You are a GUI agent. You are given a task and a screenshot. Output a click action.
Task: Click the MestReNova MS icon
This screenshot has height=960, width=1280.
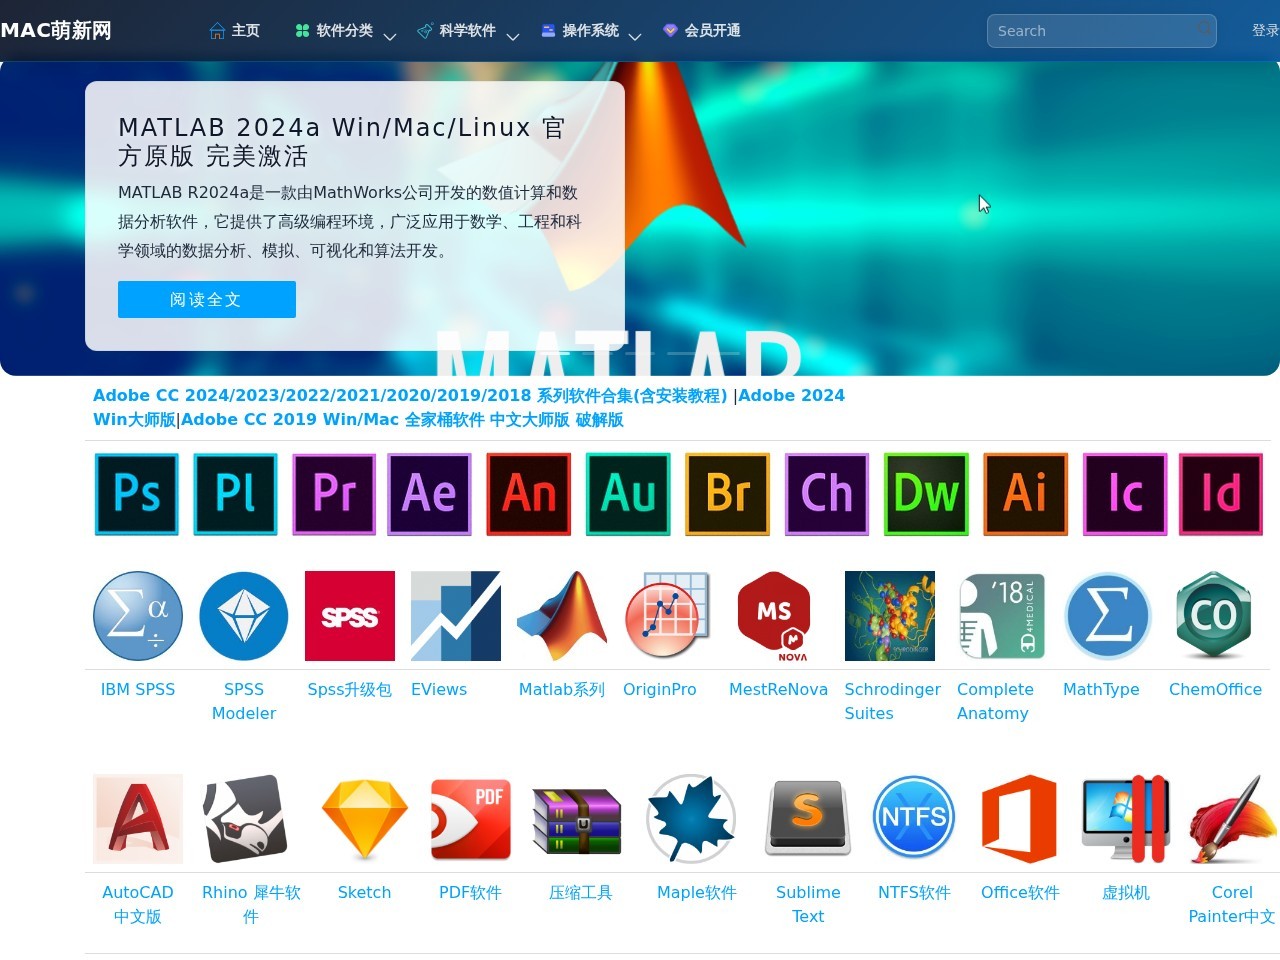coord(774,616)
